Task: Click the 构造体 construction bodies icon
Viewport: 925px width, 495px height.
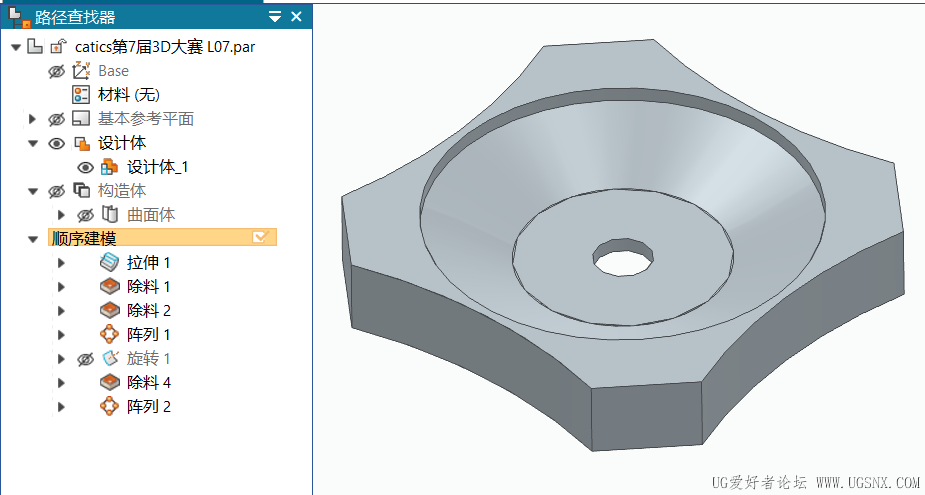Action: [81, 191]
